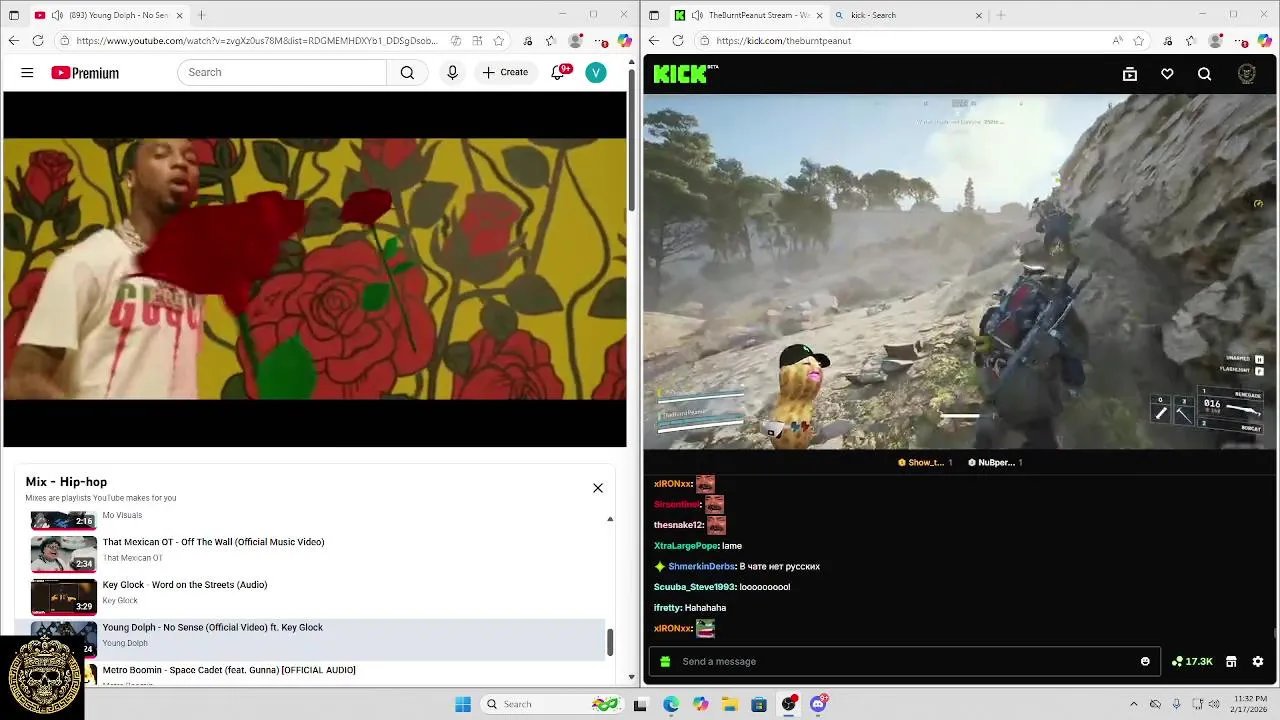Screen dimensions: 1280x720
Task: Open the YouTube hamburger guide menu
Action: point(27,72)
